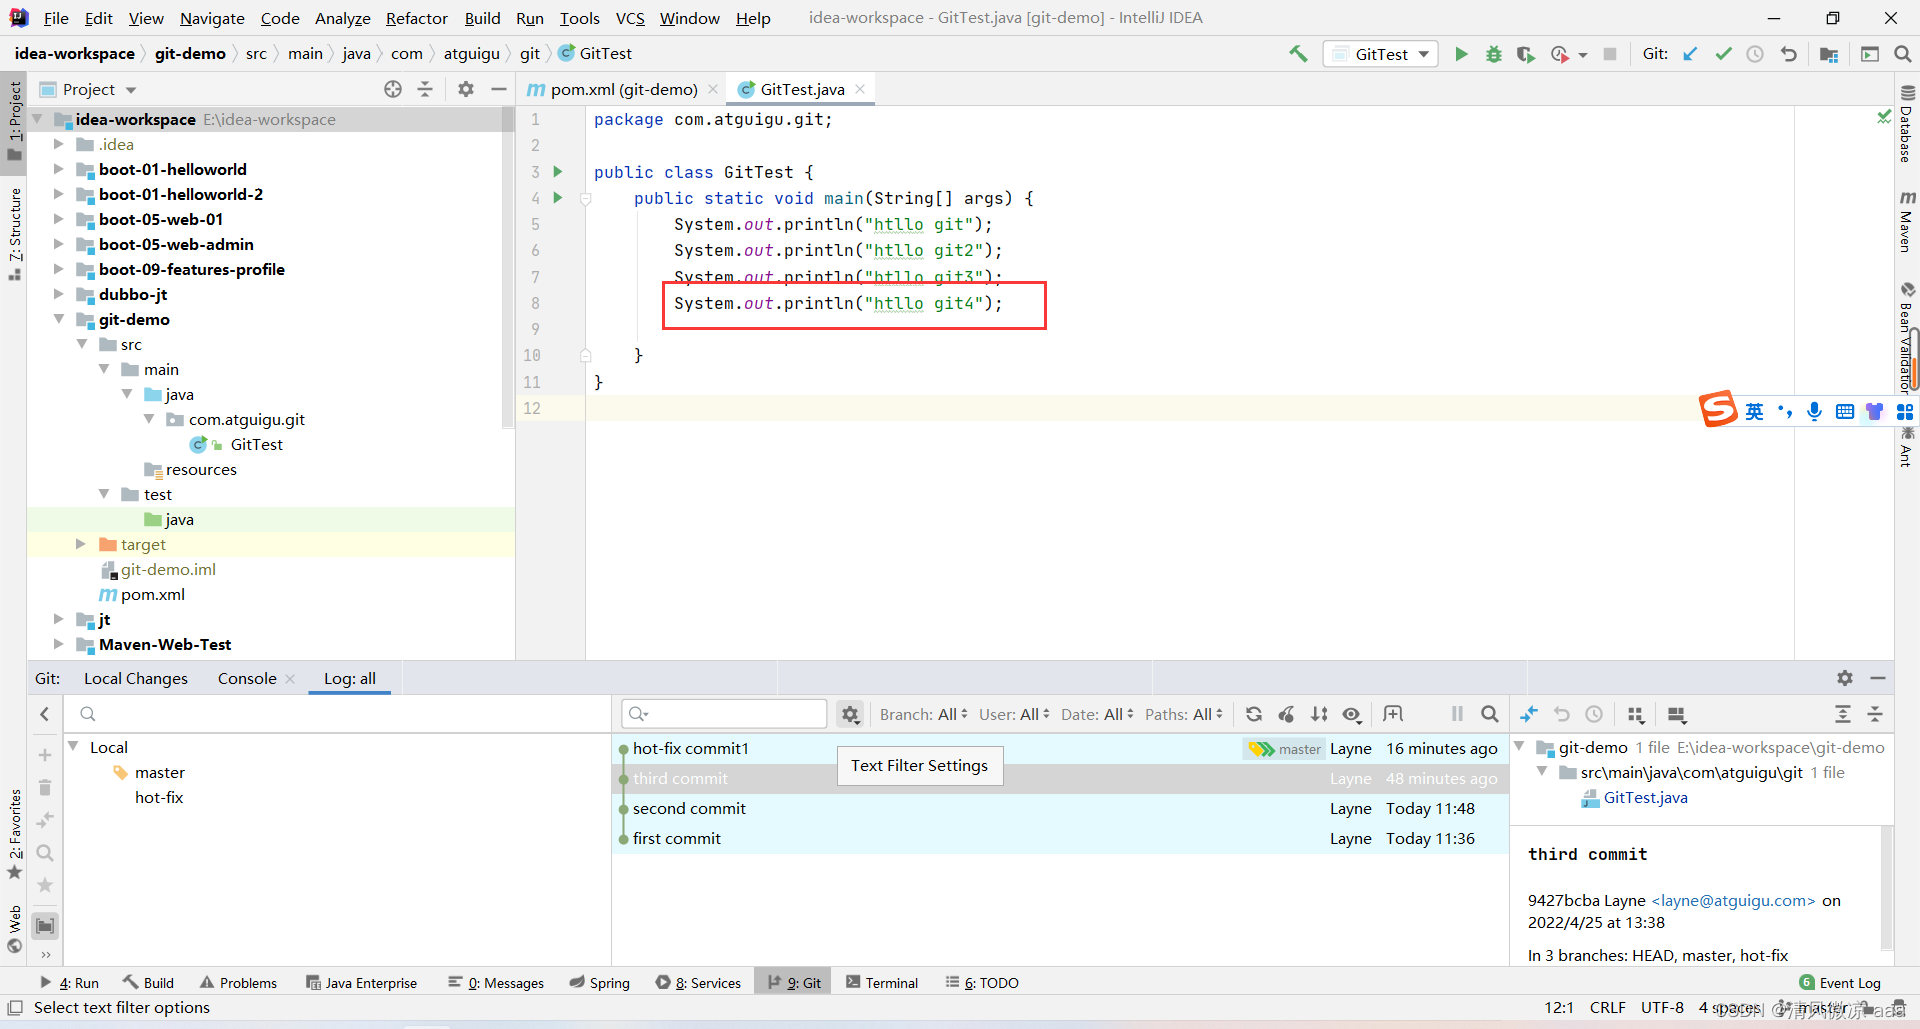This screenshot has width=1920, height=1029.
Task: Toggle the Database side panel
Action: tap(1907, 123)
